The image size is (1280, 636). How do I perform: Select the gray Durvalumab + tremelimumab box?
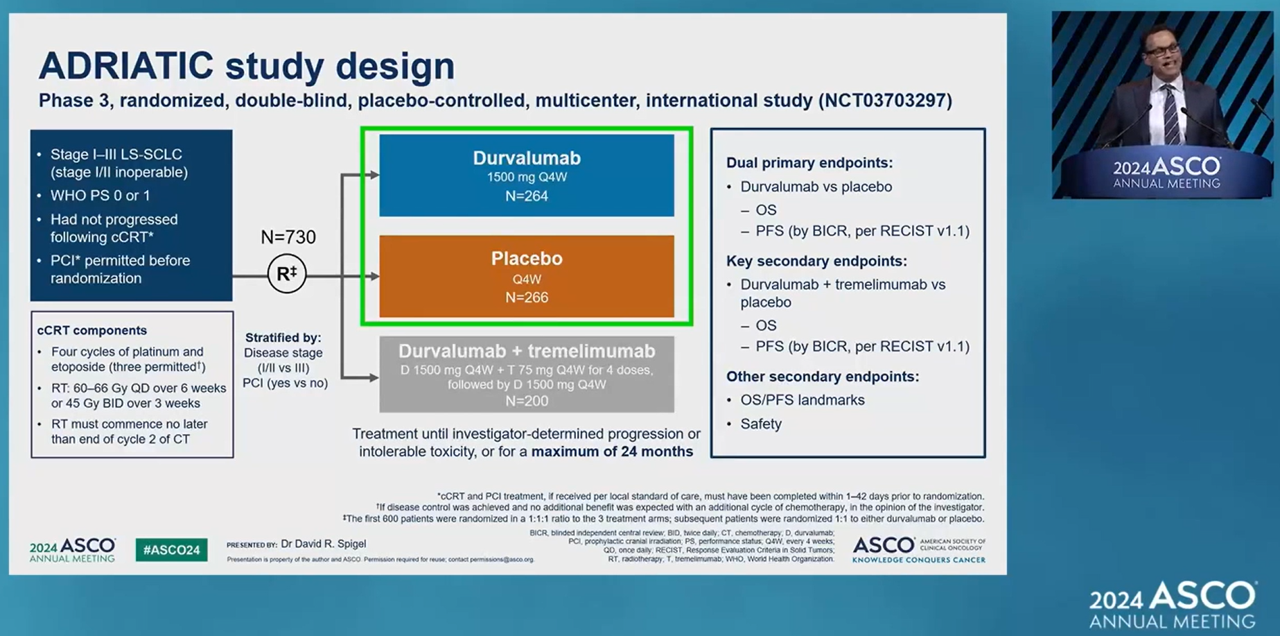(527, 375)
